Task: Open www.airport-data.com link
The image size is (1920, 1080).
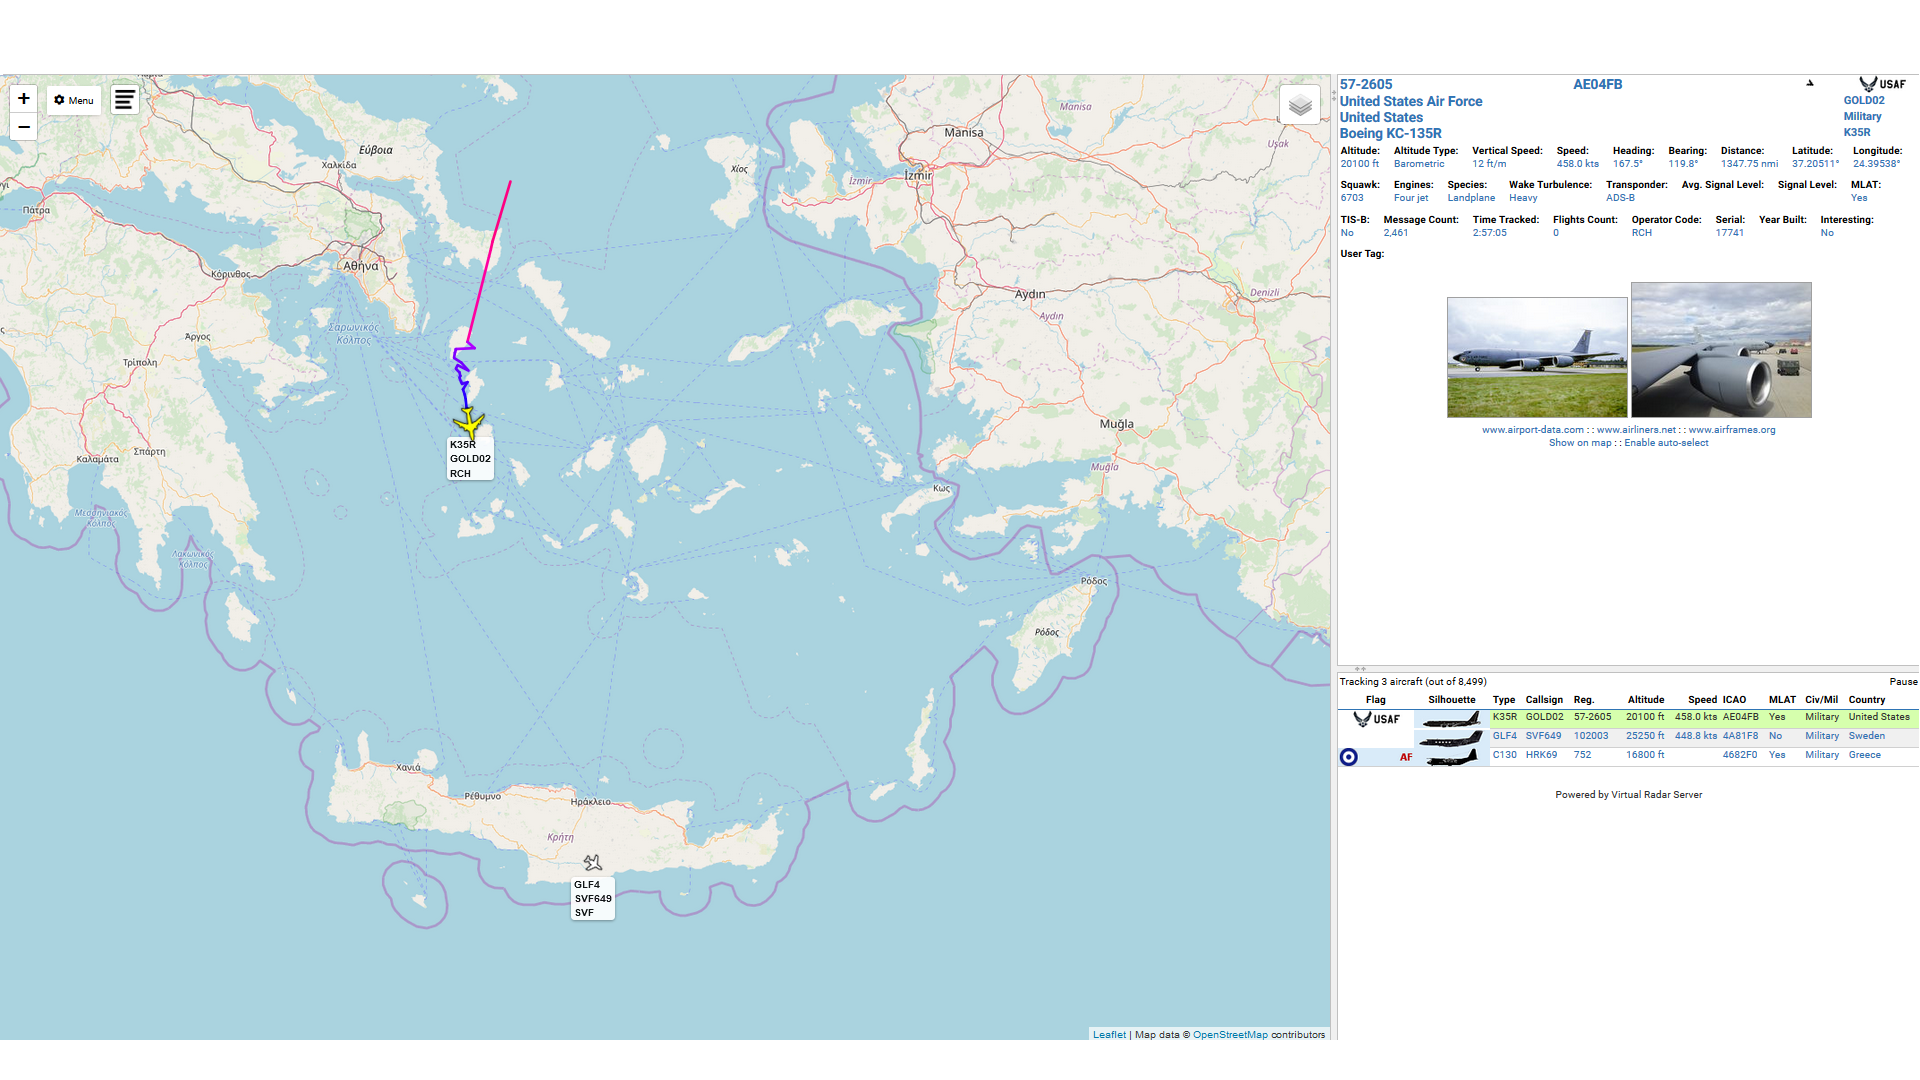Action: click(1532, 430)
